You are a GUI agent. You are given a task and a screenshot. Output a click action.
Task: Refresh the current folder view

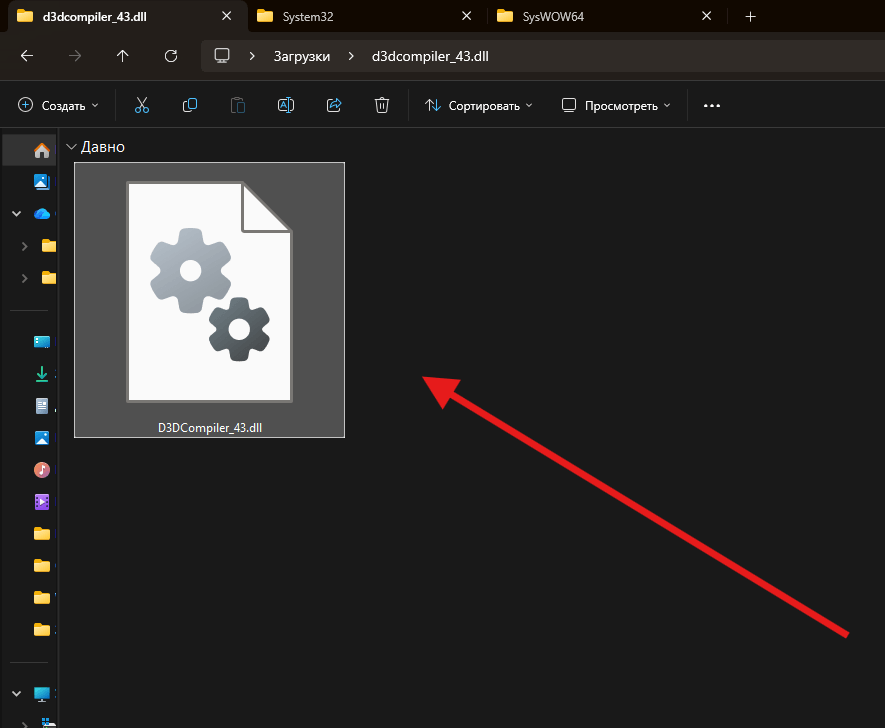coord(171,56)
